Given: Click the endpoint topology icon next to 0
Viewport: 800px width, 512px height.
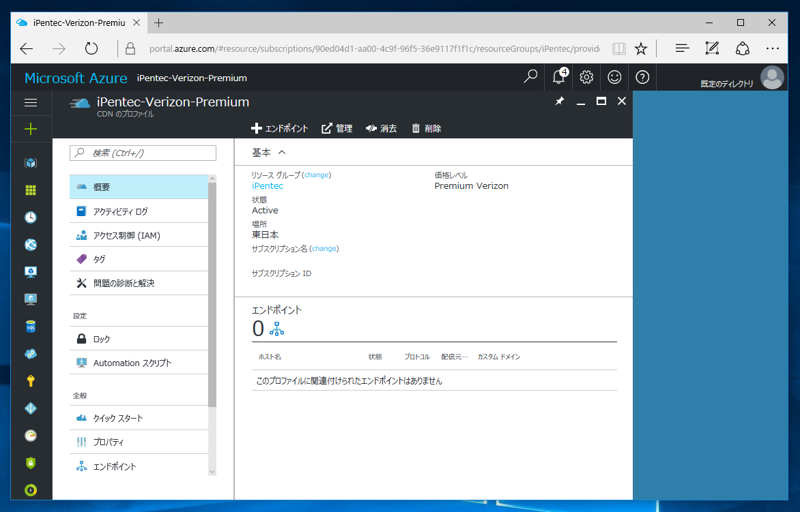Looking at the screenshot, I should click(277, 329).
